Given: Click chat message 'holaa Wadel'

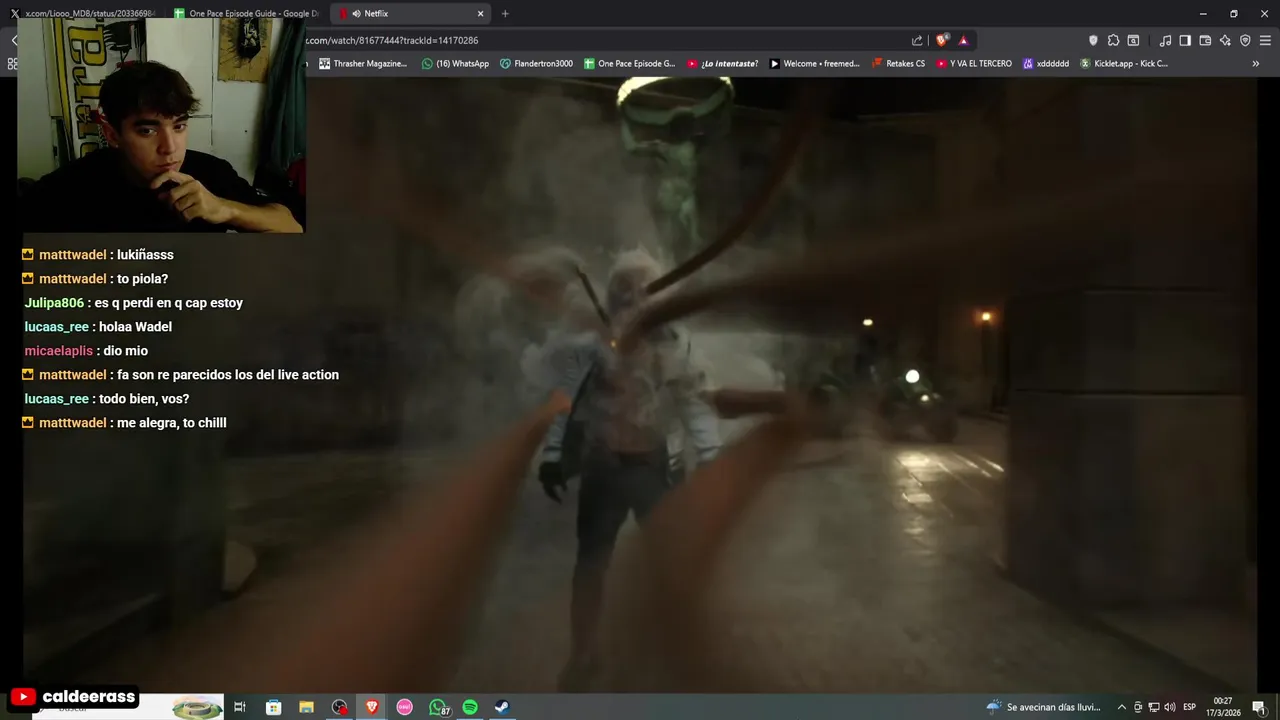Looking at the screenshot, I should (x=135, y=327).
